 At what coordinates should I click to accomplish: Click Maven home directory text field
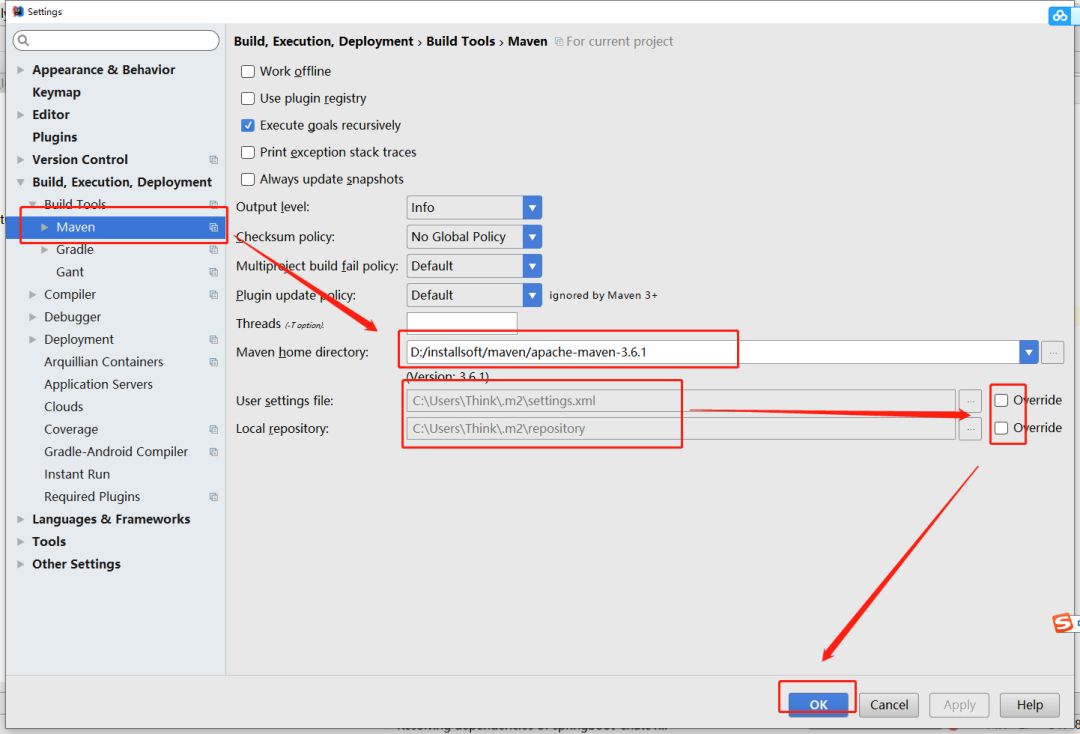coord(712,352)
